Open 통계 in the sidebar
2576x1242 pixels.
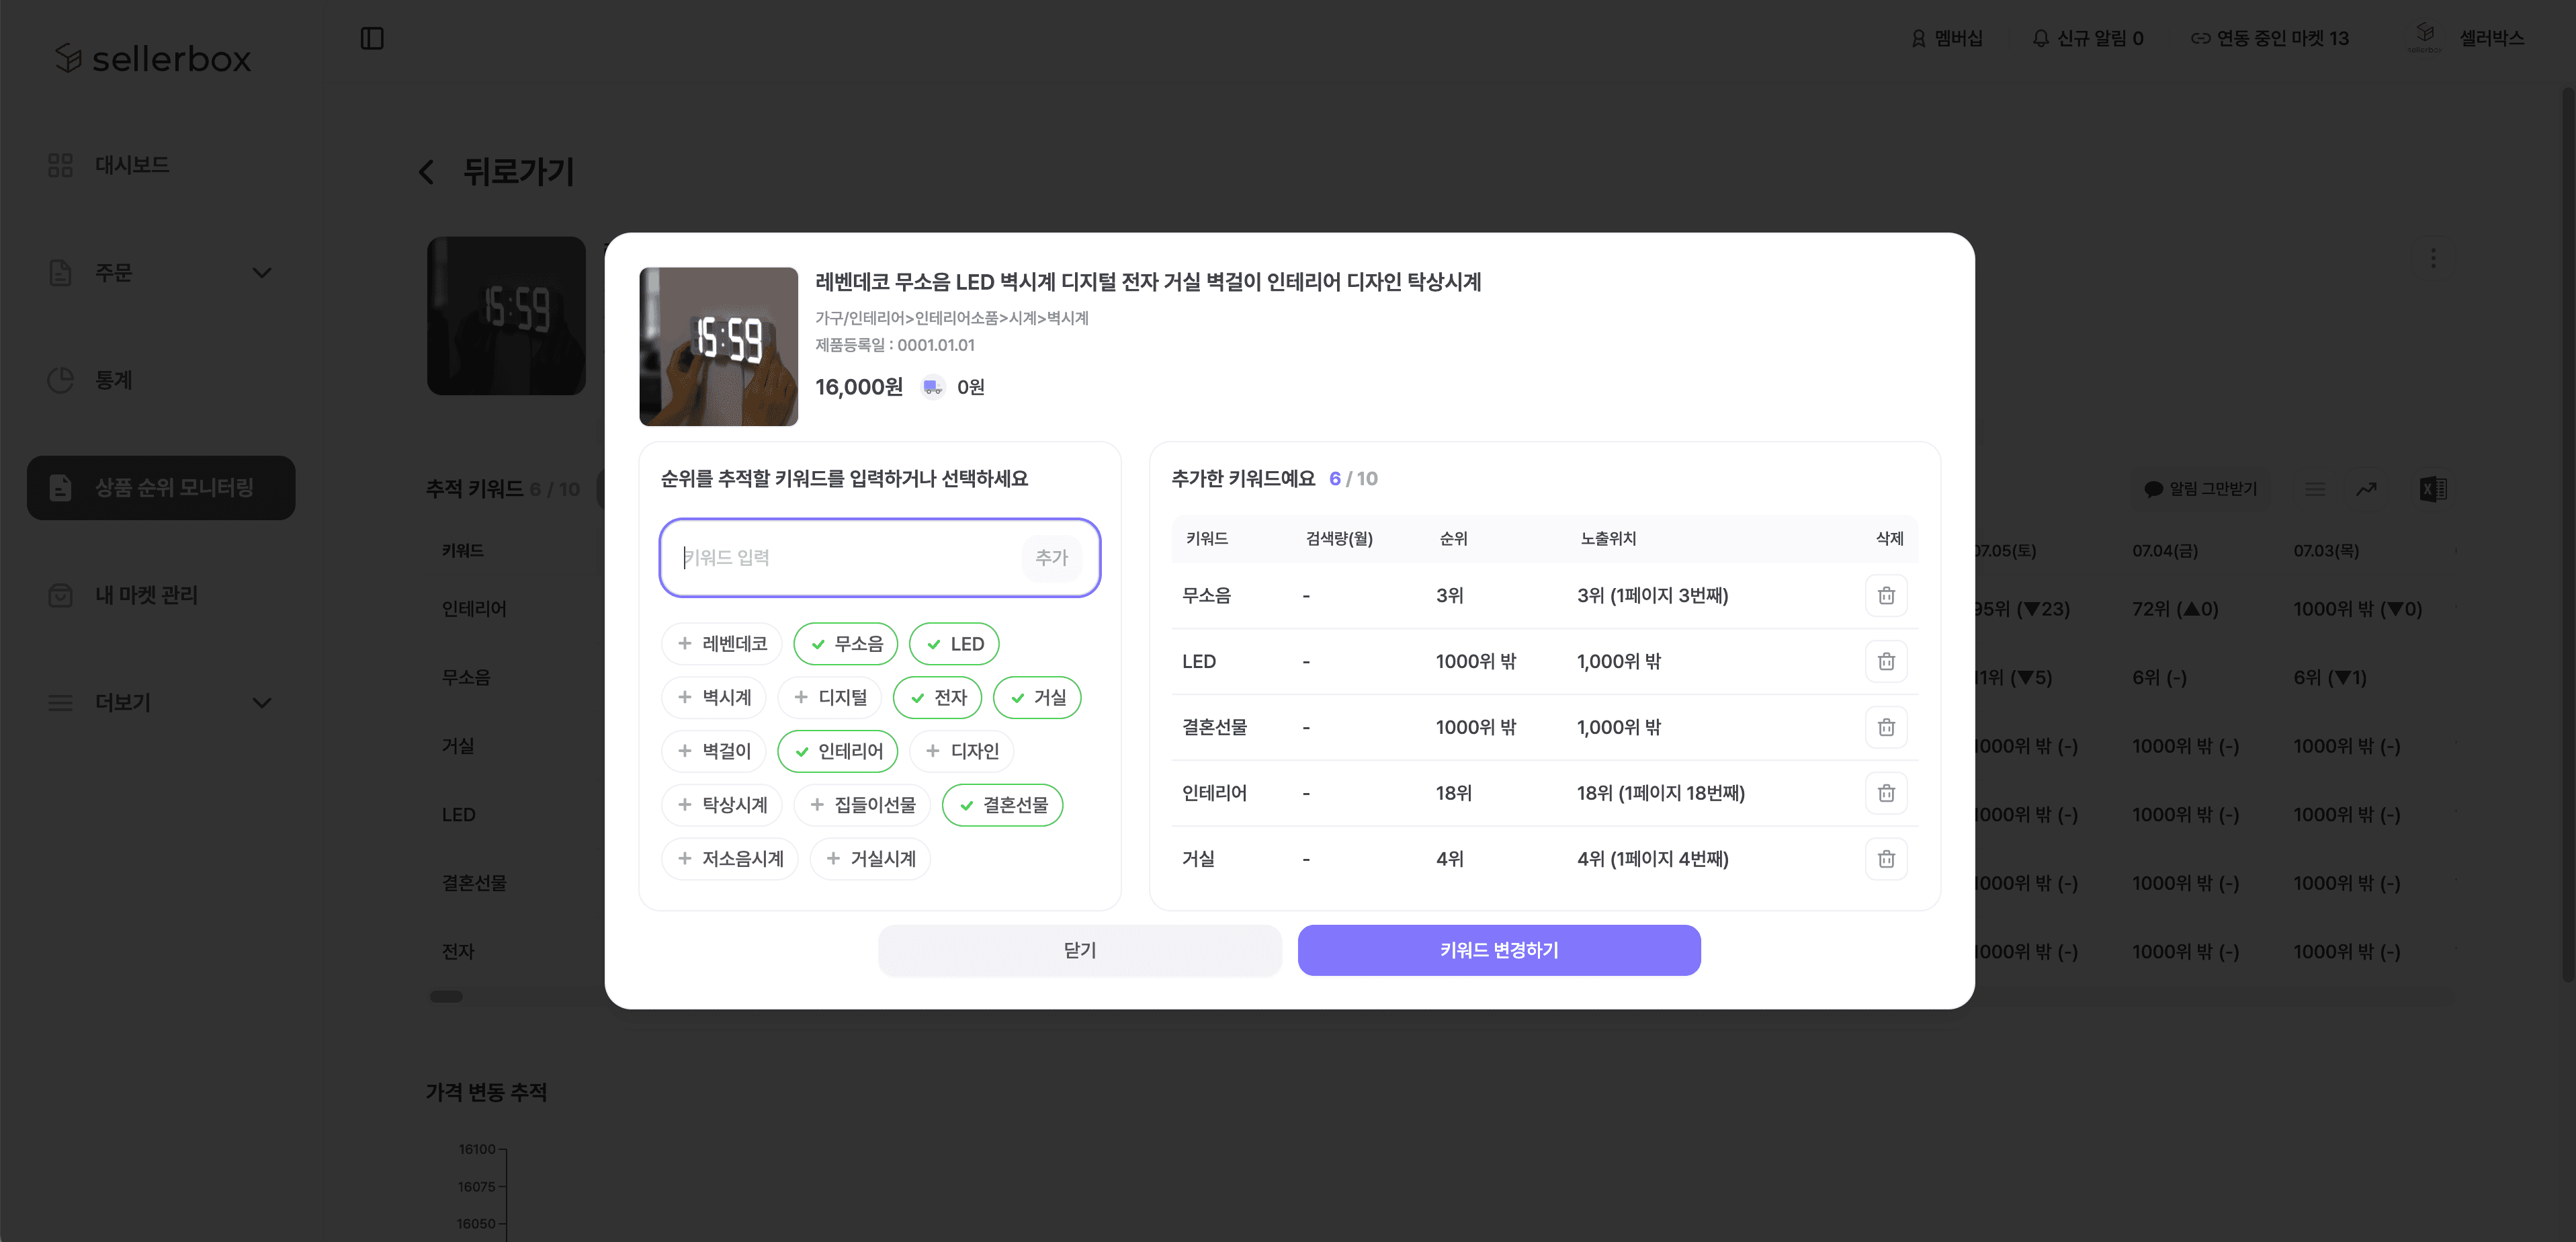(161, 380)
